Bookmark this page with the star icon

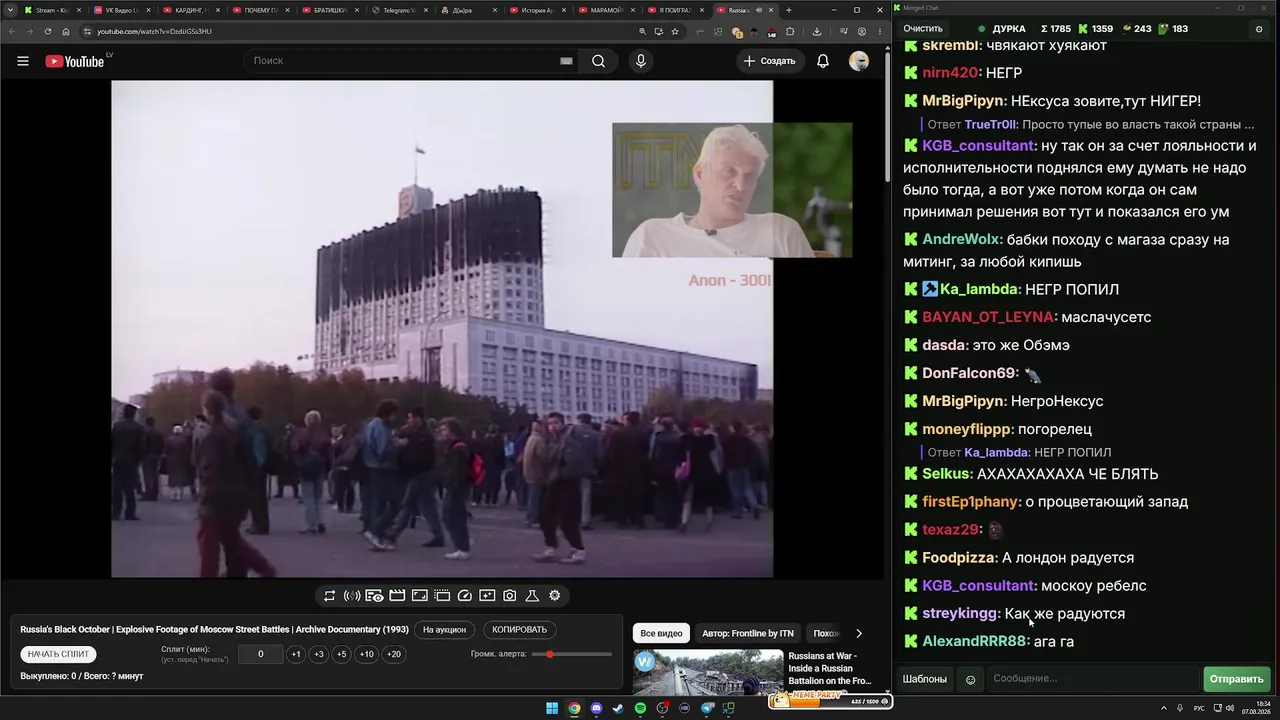point(675,31)
